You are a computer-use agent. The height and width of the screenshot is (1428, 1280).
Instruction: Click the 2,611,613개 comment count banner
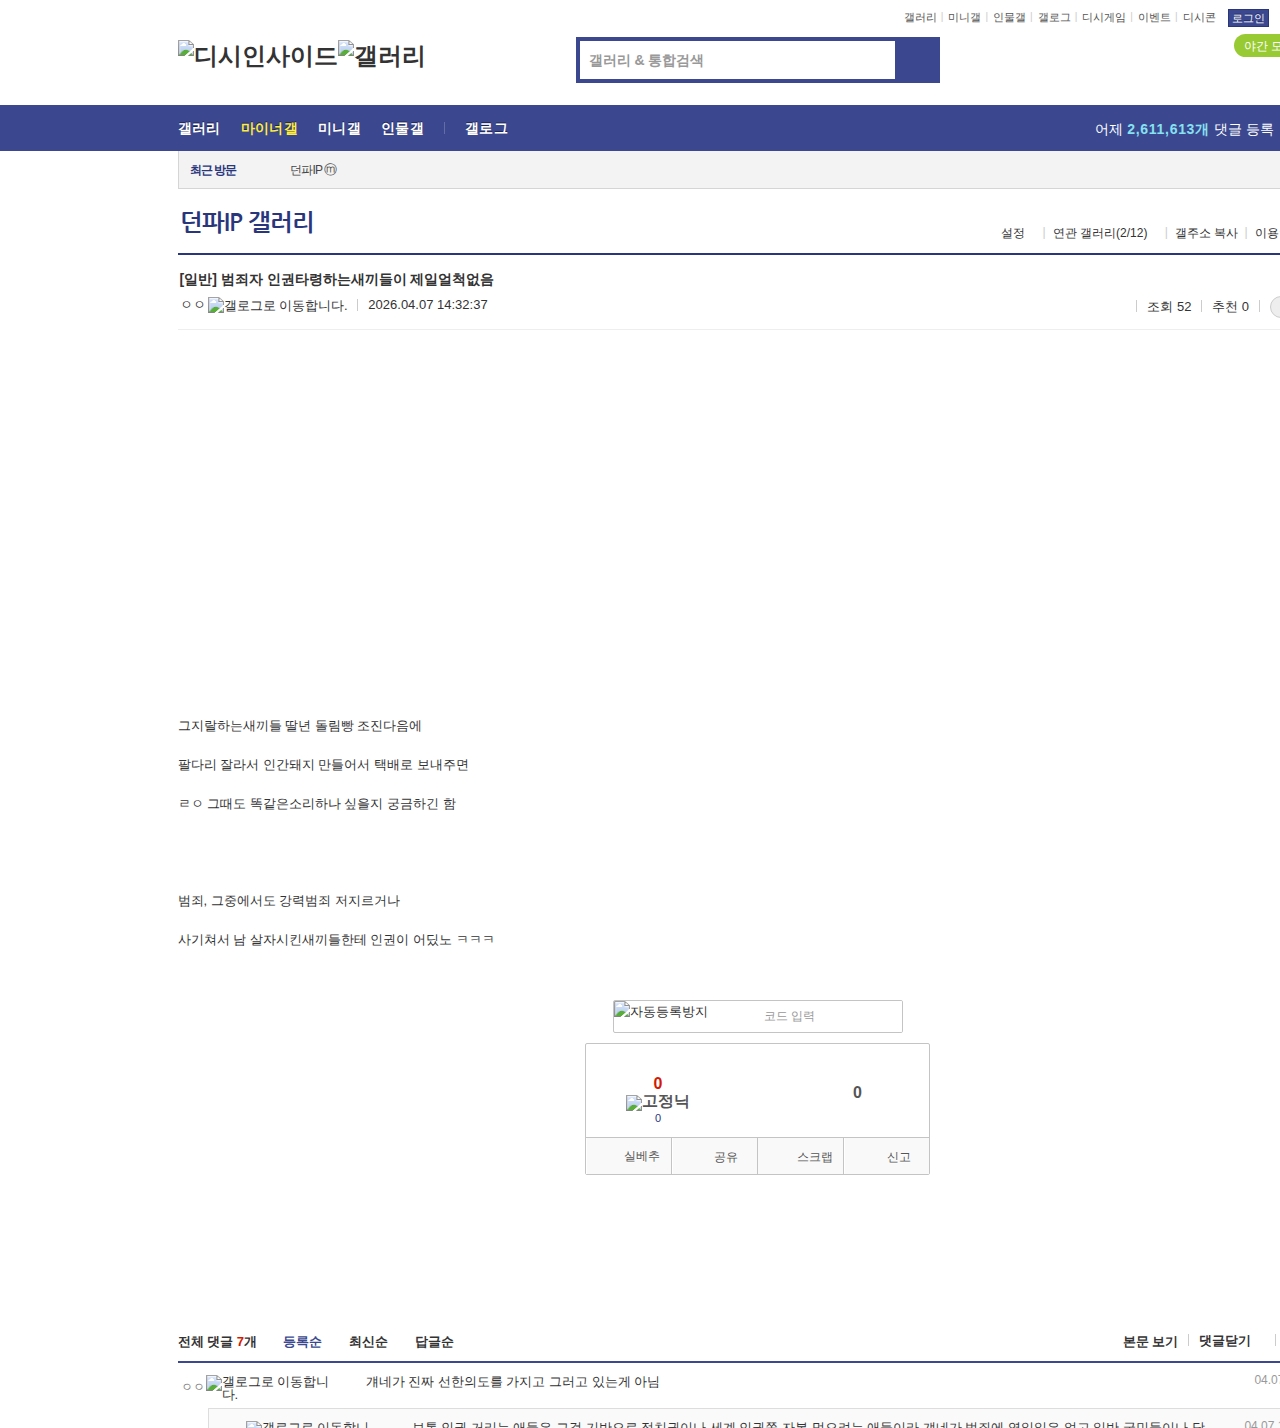pyautogui.click(x=1168, y=129)
